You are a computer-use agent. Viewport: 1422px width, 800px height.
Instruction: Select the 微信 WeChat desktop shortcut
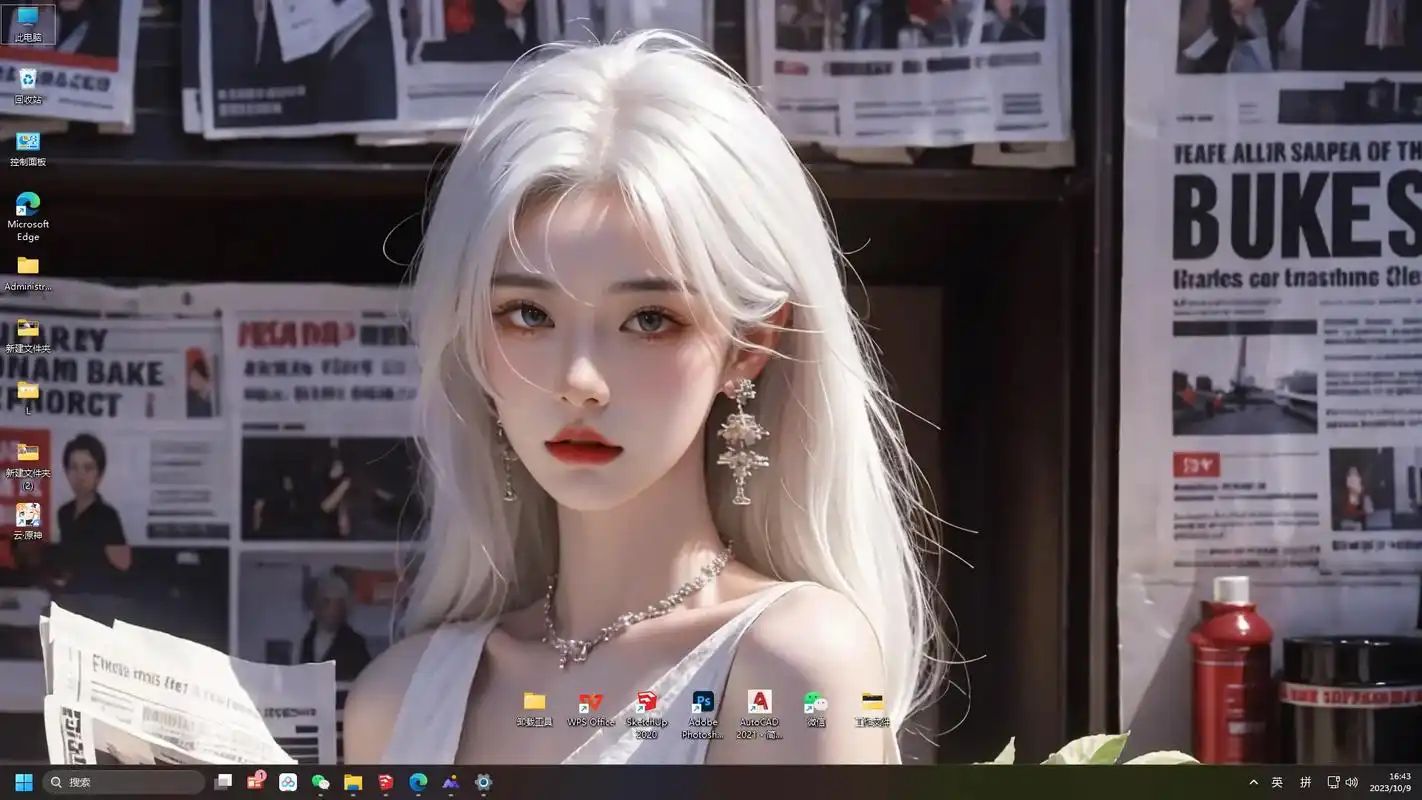click(816, 703)
